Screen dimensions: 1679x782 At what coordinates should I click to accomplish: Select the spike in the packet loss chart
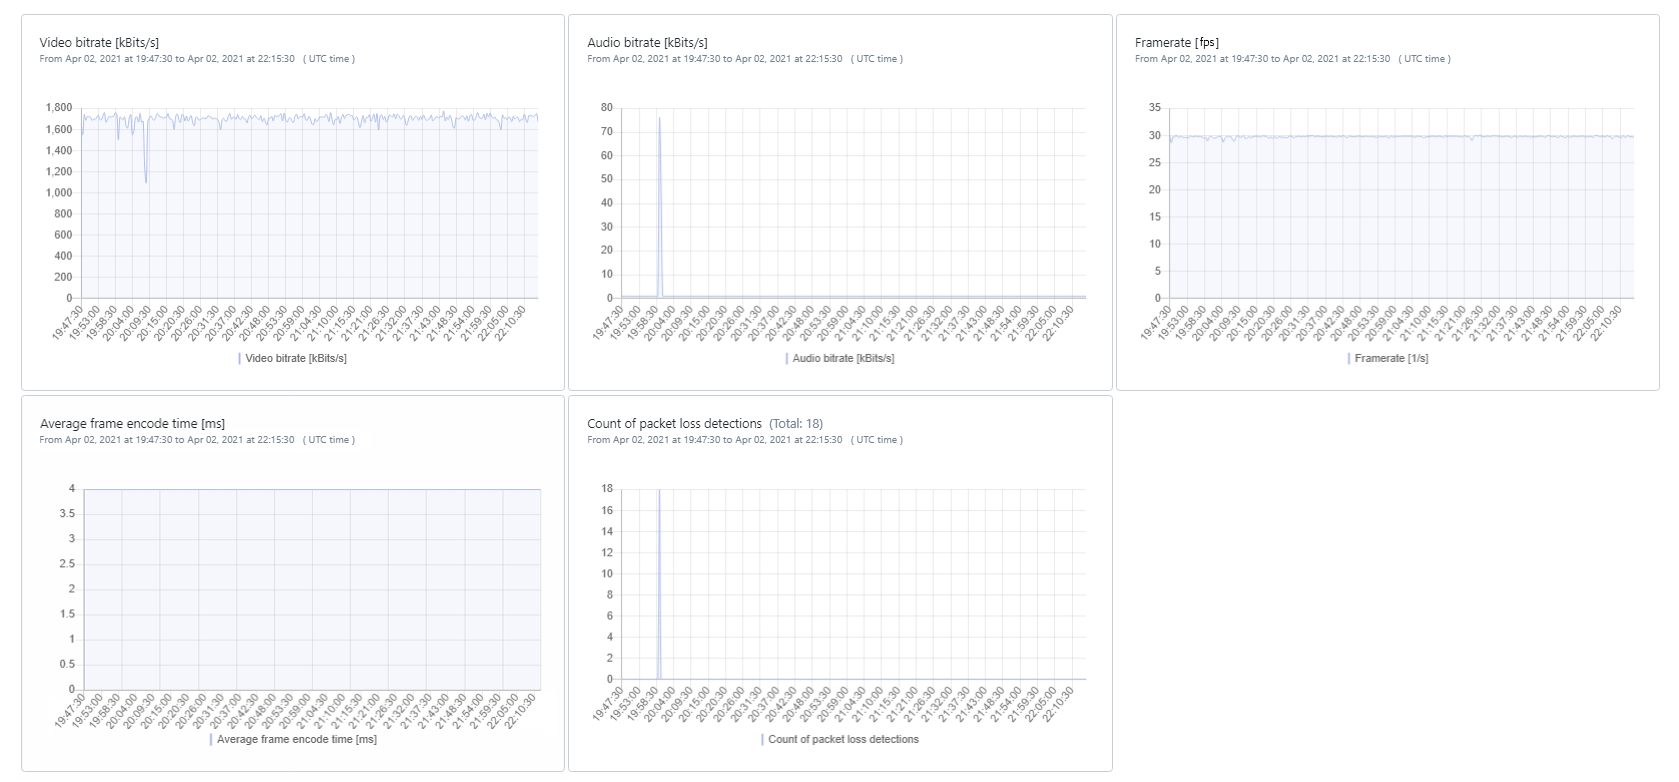click(x=659, y=585)
